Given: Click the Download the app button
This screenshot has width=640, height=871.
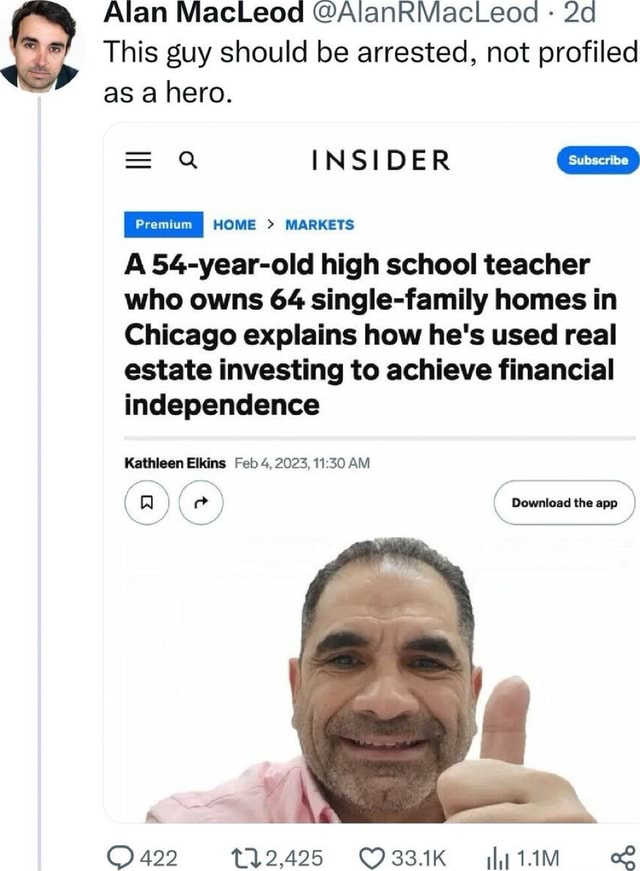Looking at the screenshot, I should (x=564, y=503).
